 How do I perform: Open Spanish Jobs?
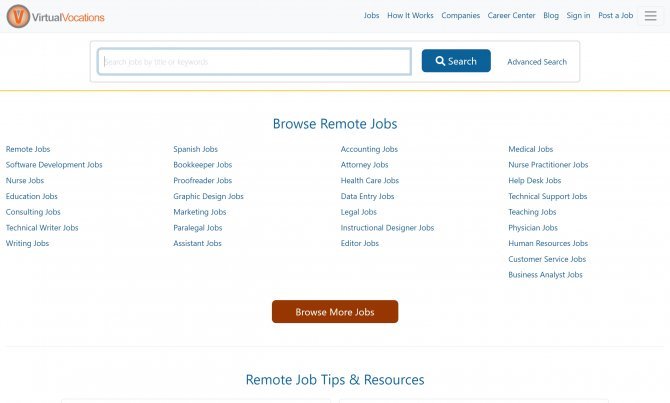[195, 149]
